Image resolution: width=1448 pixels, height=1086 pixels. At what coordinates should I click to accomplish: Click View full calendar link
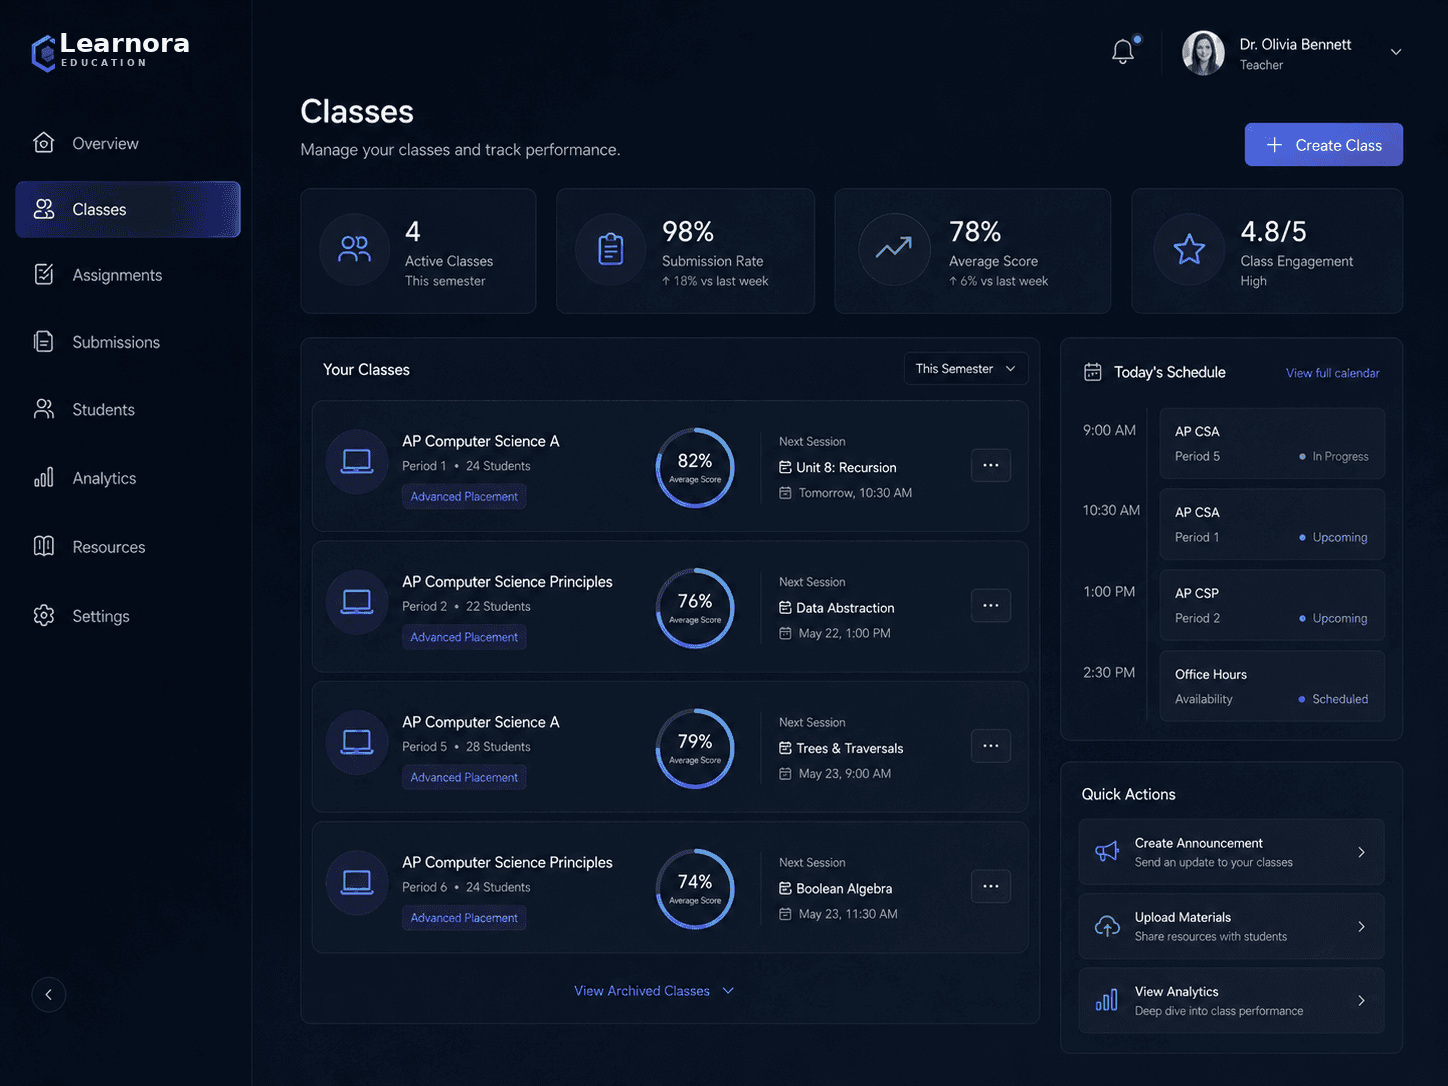pyautogui.click(x=1332, y=373)
